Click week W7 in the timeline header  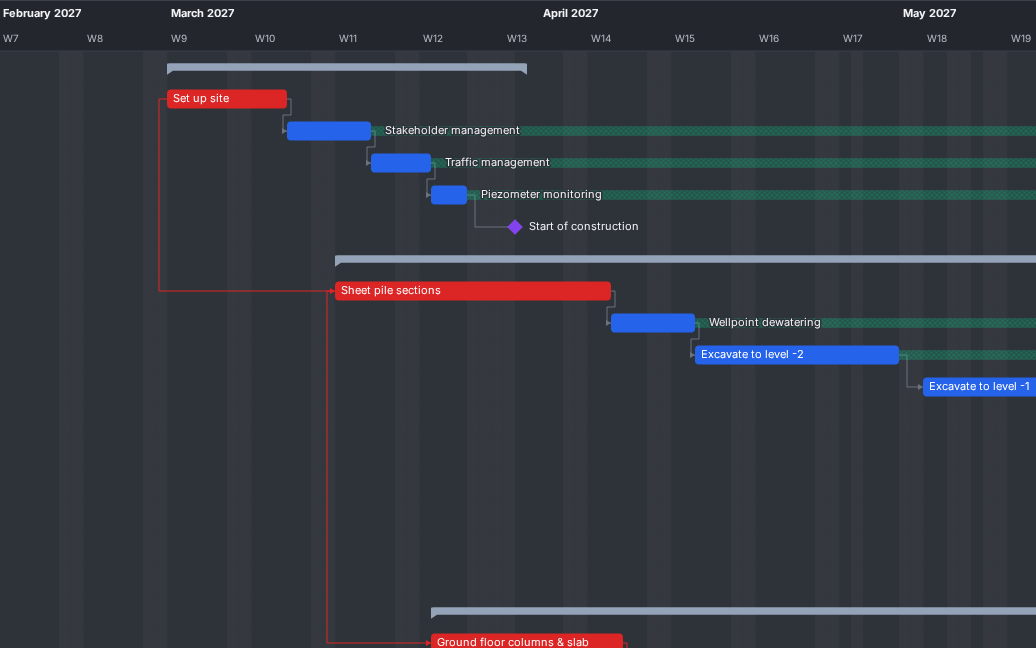[x=11, y=38]
